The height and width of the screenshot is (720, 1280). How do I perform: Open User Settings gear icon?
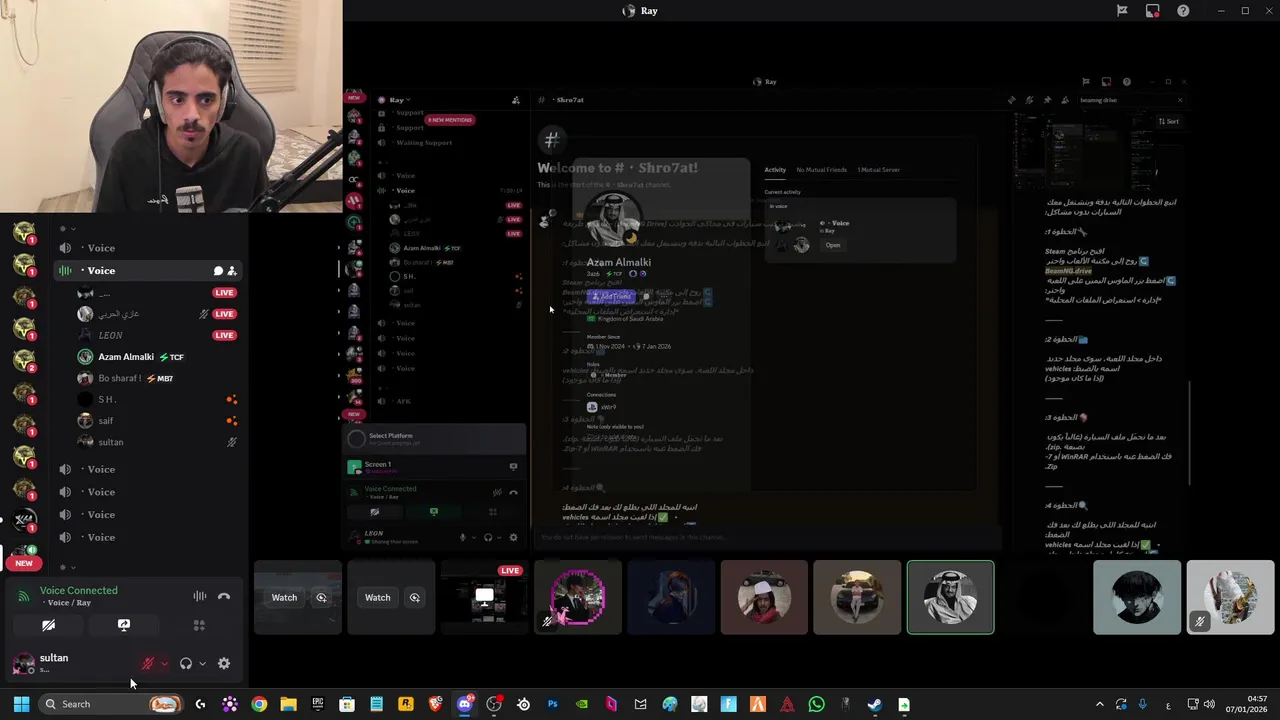pyautogui.click(x=224, y=663)
